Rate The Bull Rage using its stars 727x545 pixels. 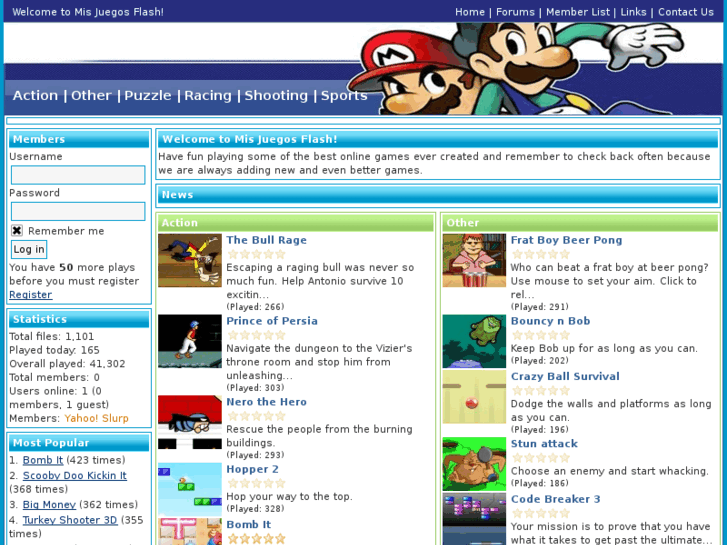(256, 254)
